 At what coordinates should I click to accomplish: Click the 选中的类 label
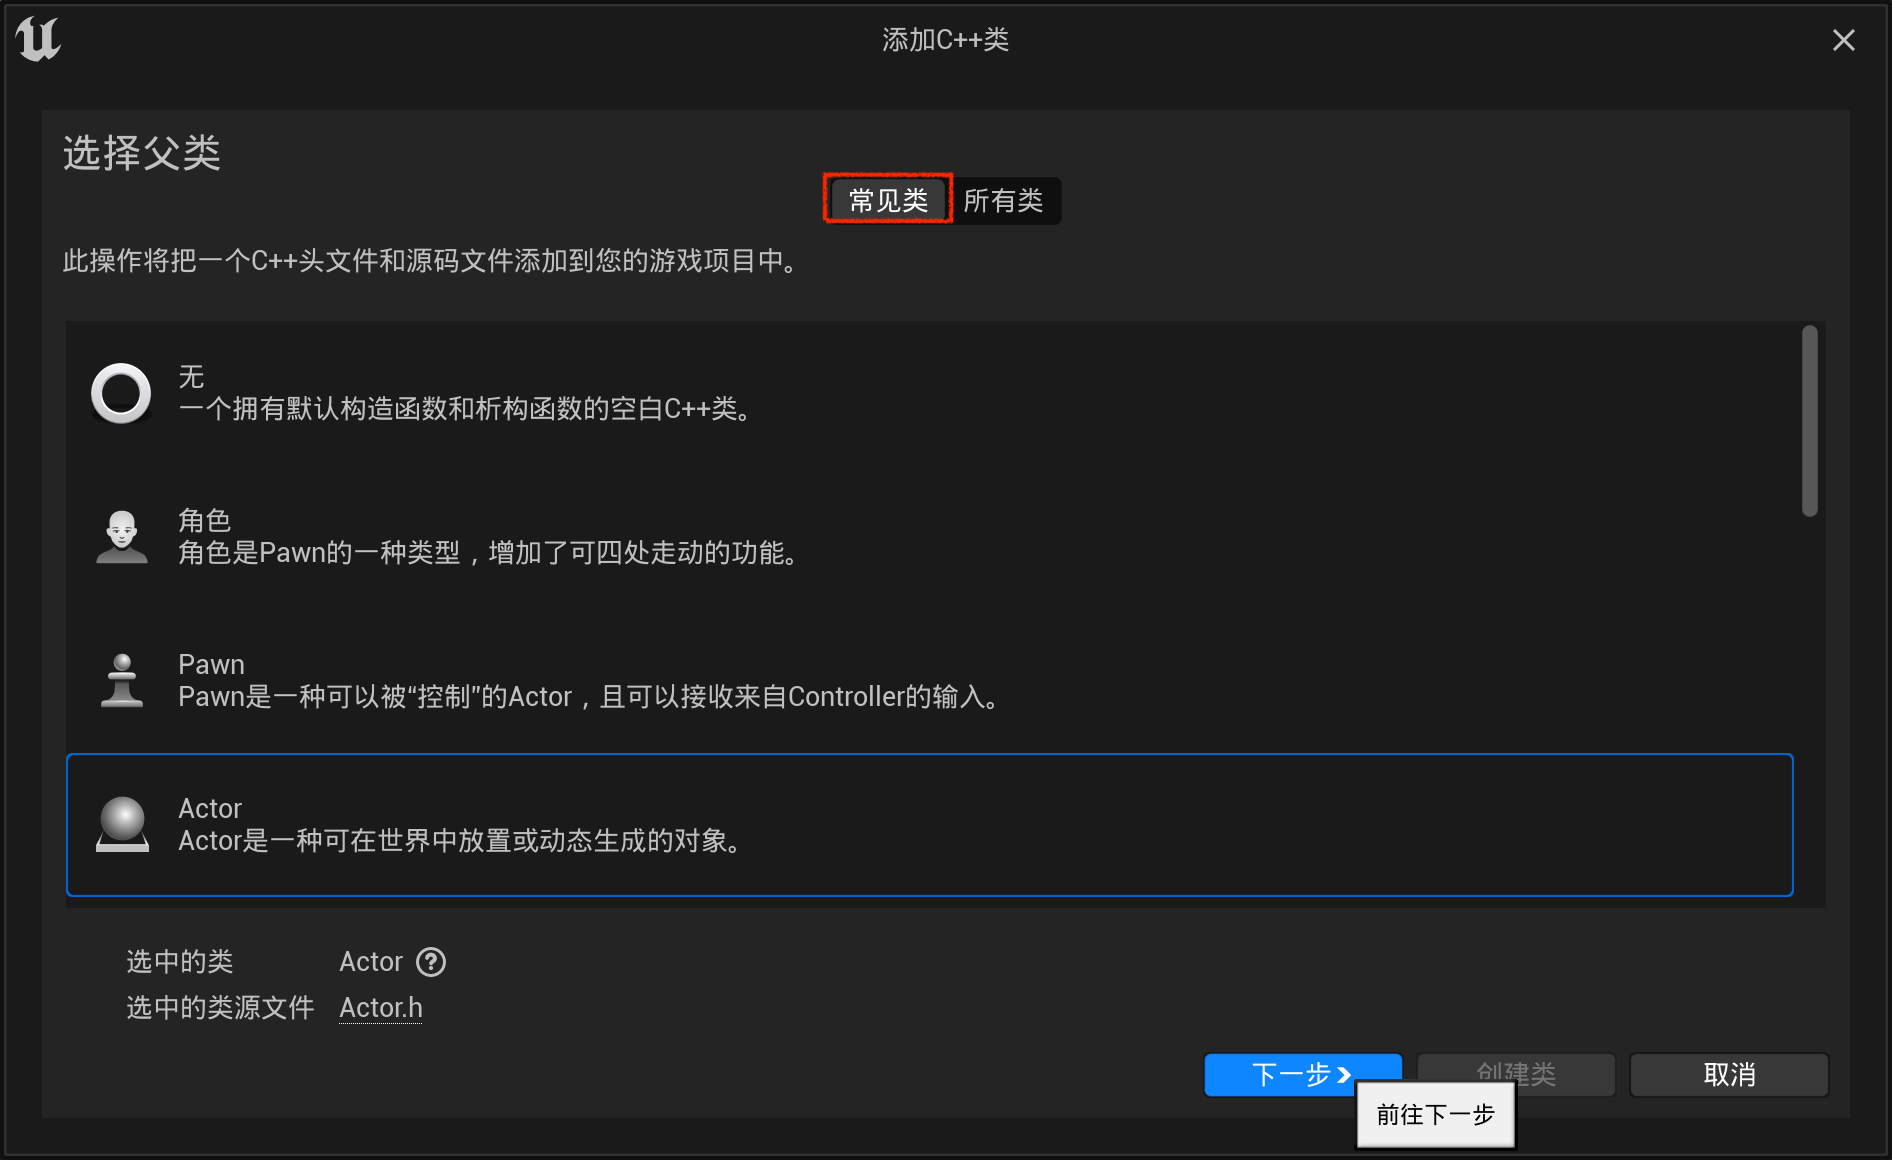pos(180,962)
